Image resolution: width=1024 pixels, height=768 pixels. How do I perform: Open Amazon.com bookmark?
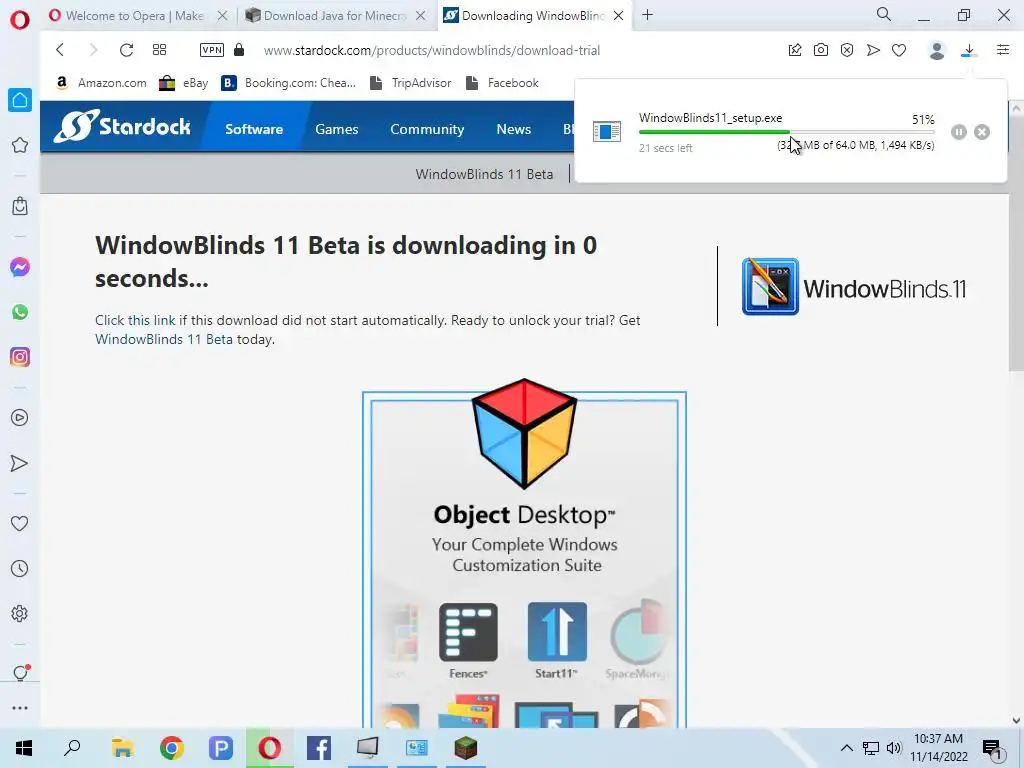(101, 83)
